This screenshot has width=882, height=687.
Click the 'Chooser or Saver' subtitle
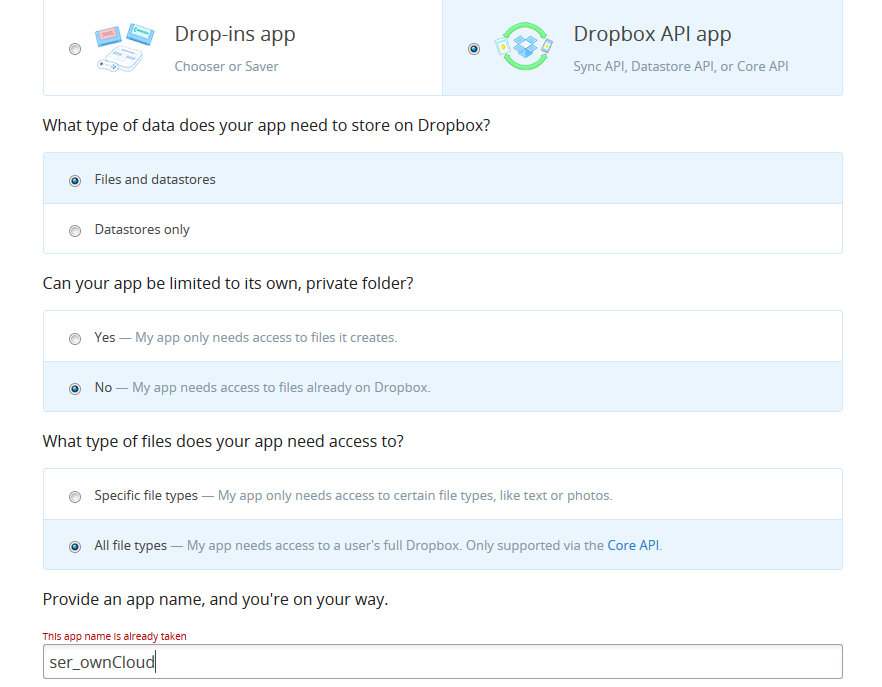226,66
